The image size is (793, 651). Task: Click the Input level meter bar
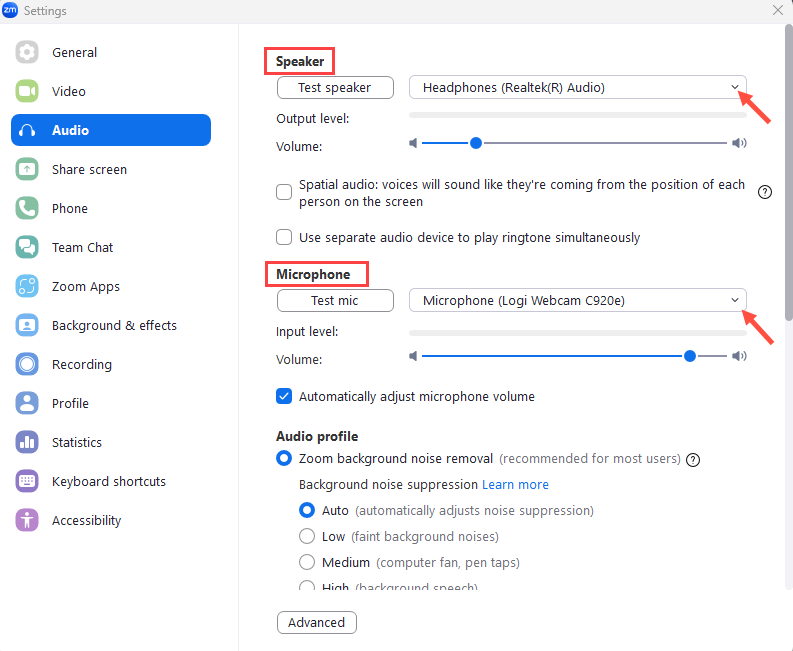tap(578, 333)
